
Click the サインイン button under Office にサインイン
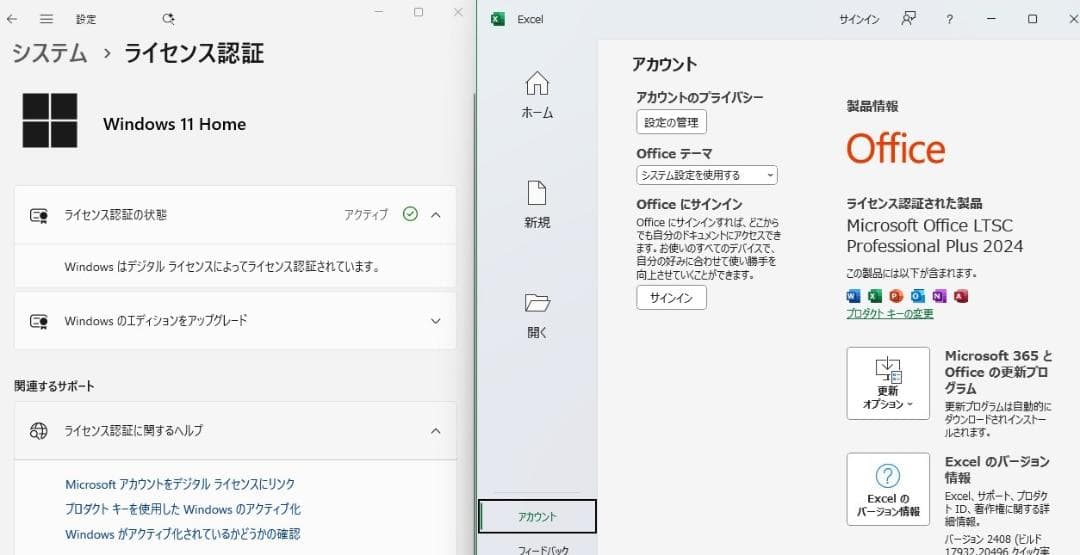pyautogui.click(x=672, y=297)
